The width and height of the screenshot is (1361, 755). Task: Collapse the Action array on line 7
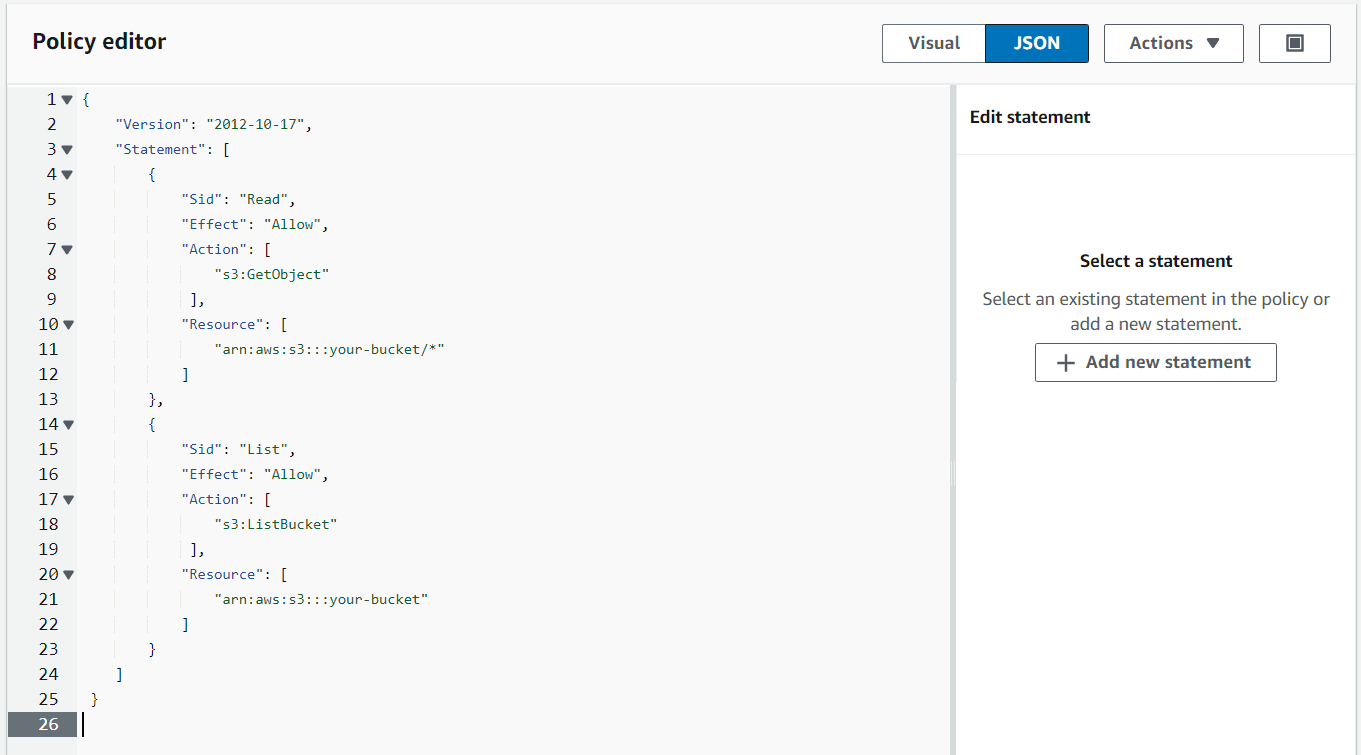[x=66, y=248]
